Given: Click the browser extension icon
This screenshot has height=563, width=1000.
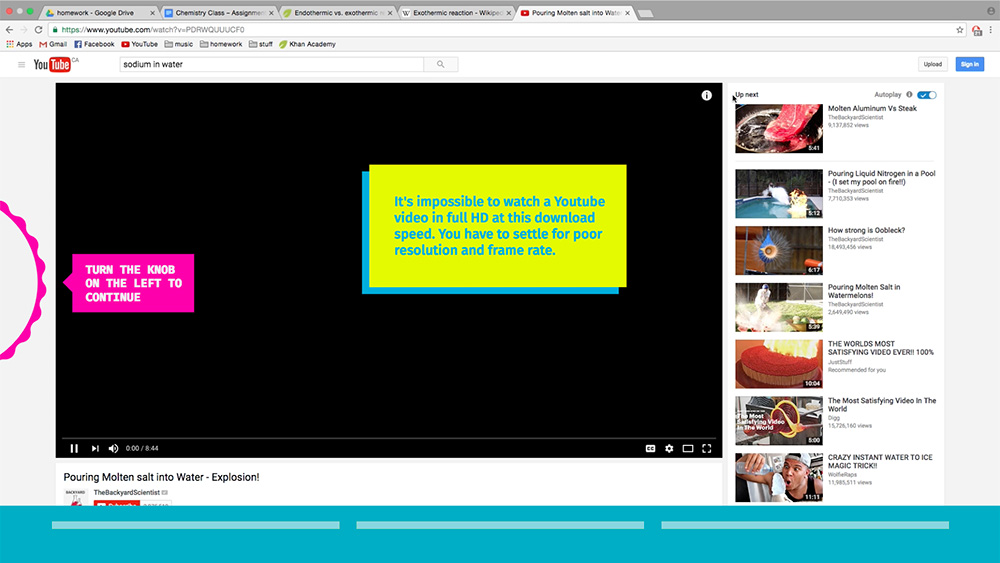Looking at the screenshot, I should click(x=976, y=30).
